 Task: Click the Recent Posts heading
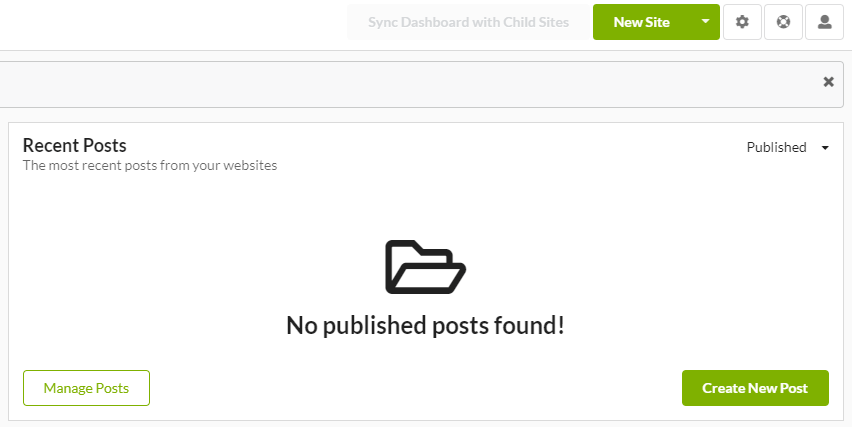point(74,146)
